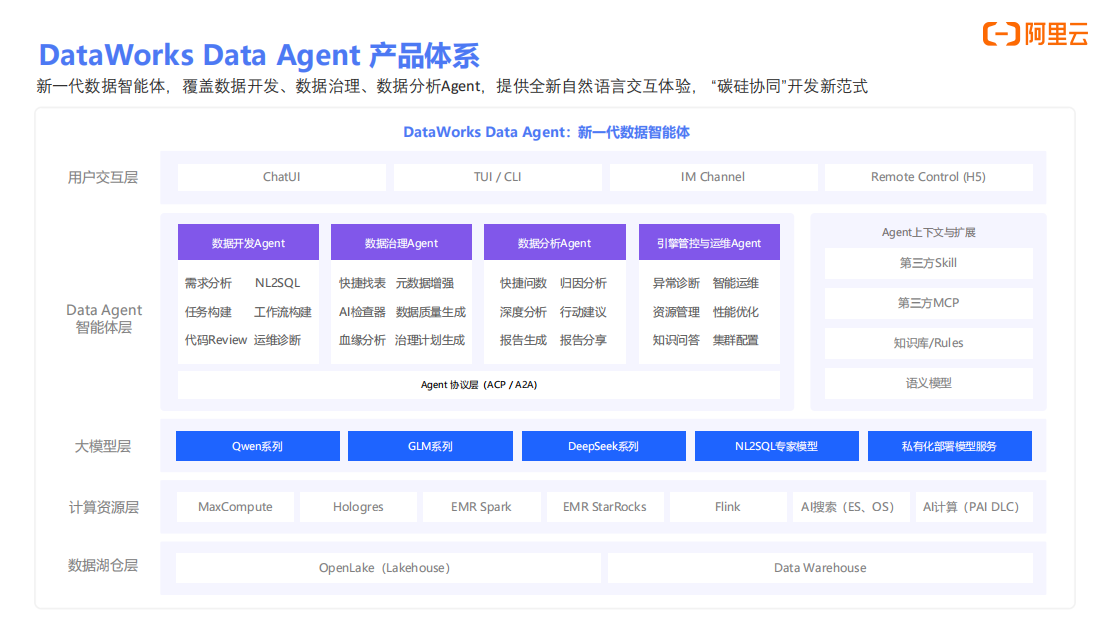
Task: Select the OpenLake (Lakehouse) box
Action: 388,568
